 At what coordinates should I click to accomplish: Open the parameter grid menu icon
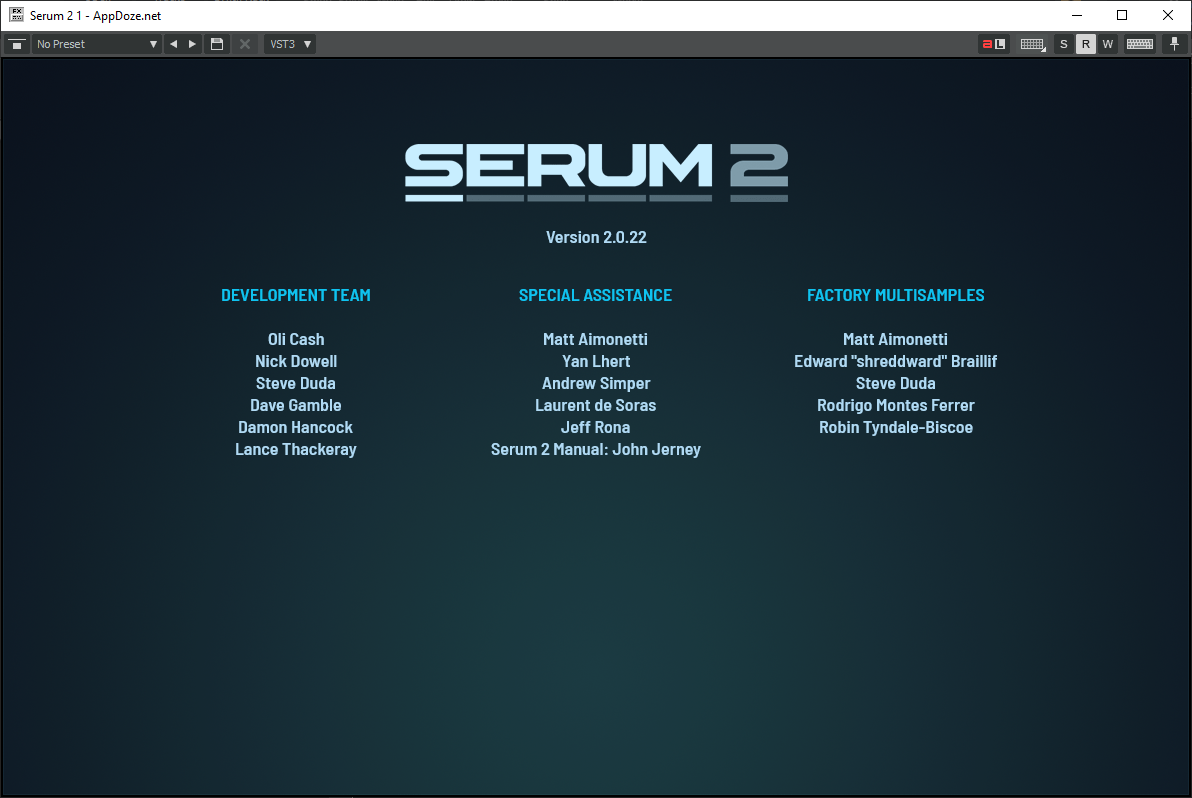coord(1032,44)
